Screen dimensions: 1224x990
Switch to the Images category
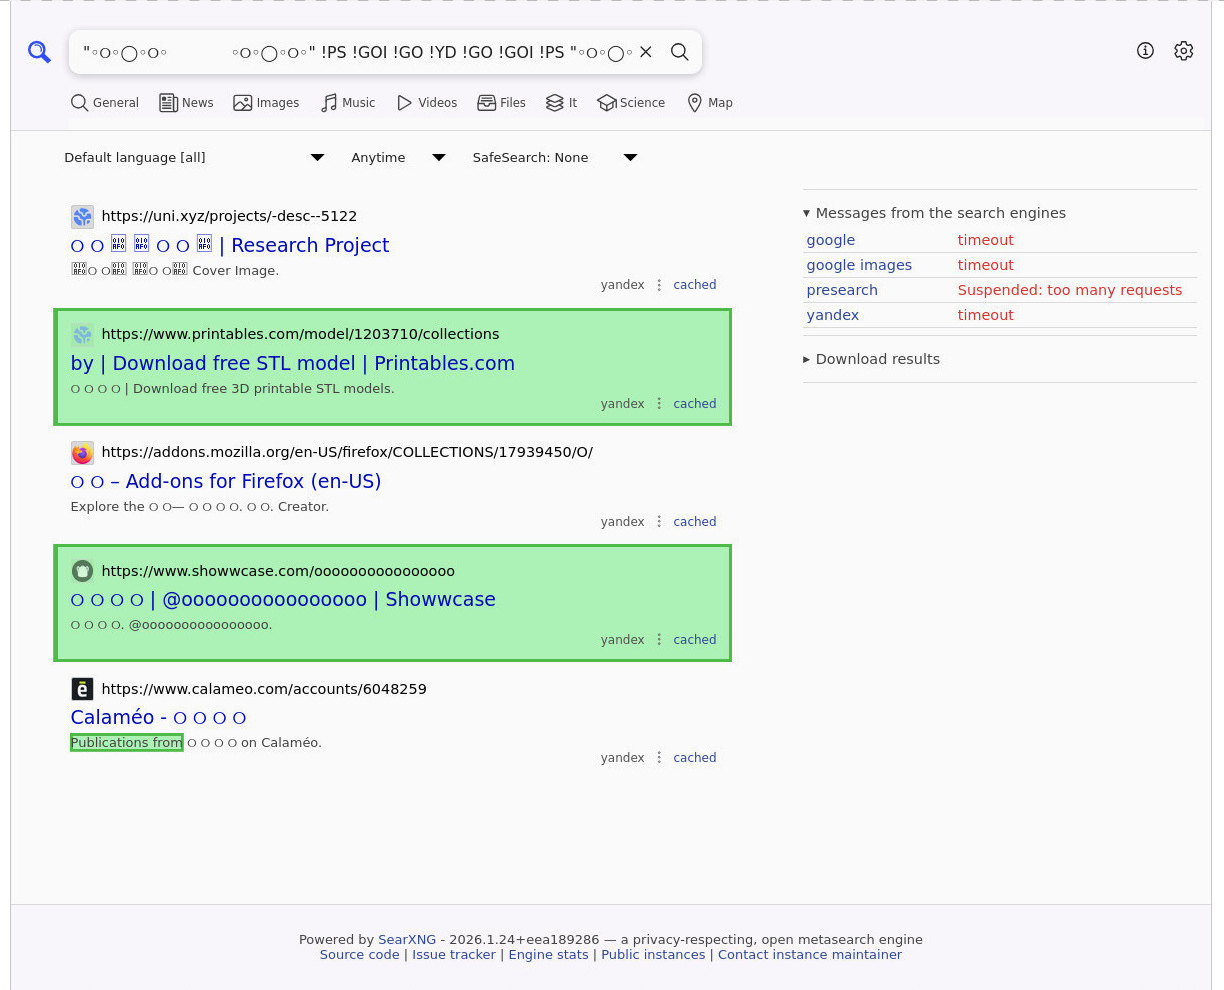pyautogui.click(x=266, y=103)
